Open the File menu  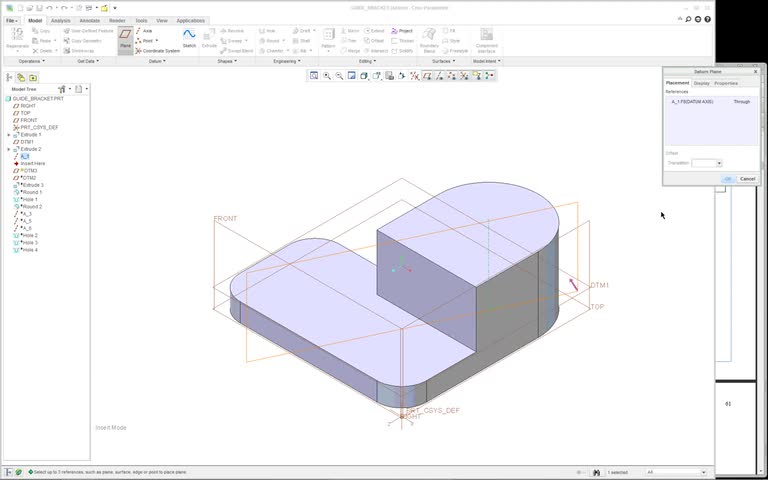coord(12,21)
